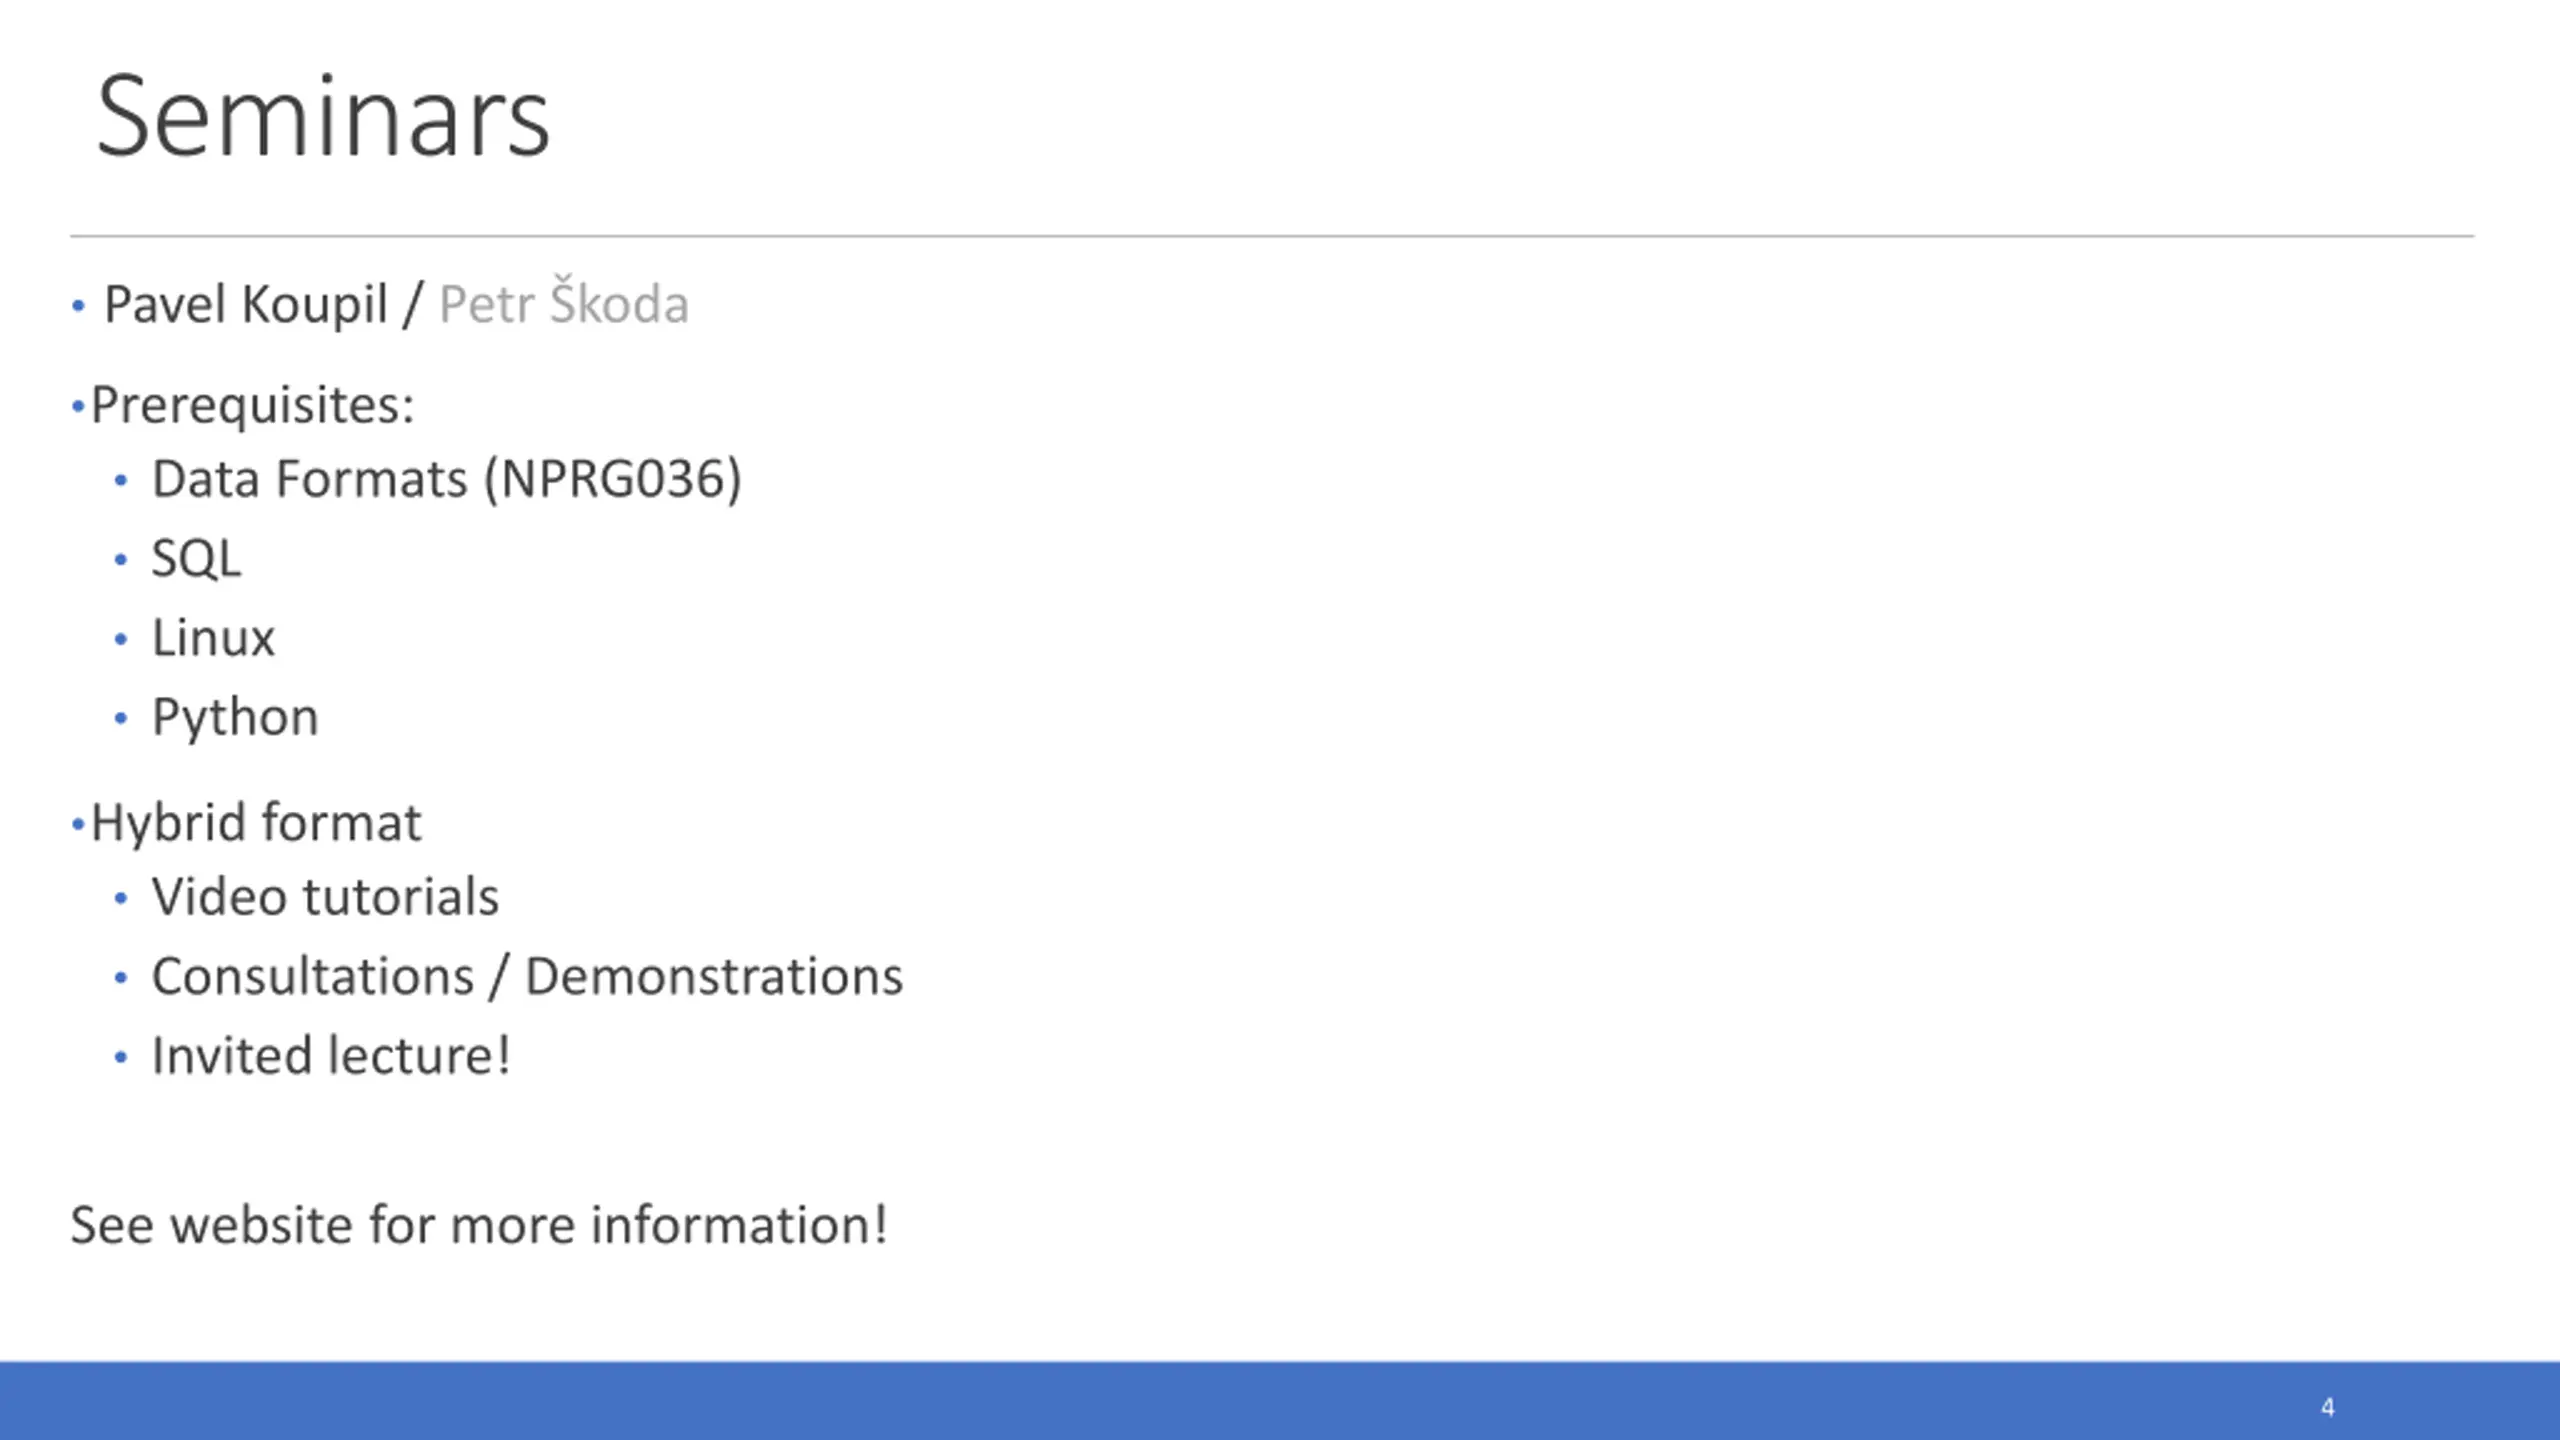Click the bullet dot before SQL

point(121,560)
